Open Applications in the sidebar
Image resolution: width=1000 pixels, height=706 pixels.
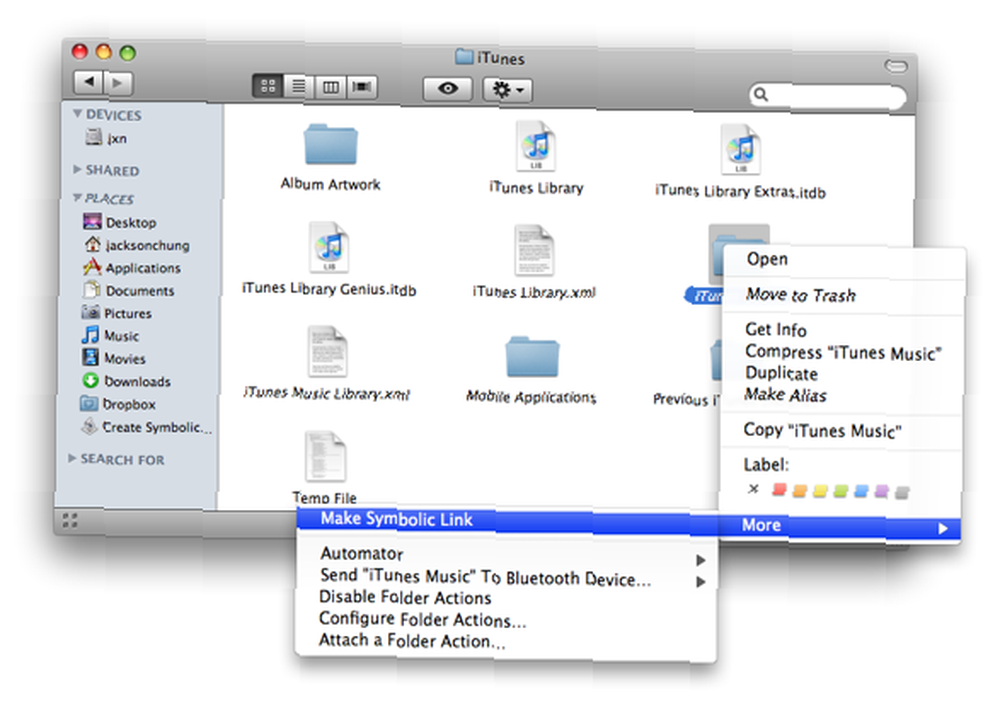click(x=131, y=267)
